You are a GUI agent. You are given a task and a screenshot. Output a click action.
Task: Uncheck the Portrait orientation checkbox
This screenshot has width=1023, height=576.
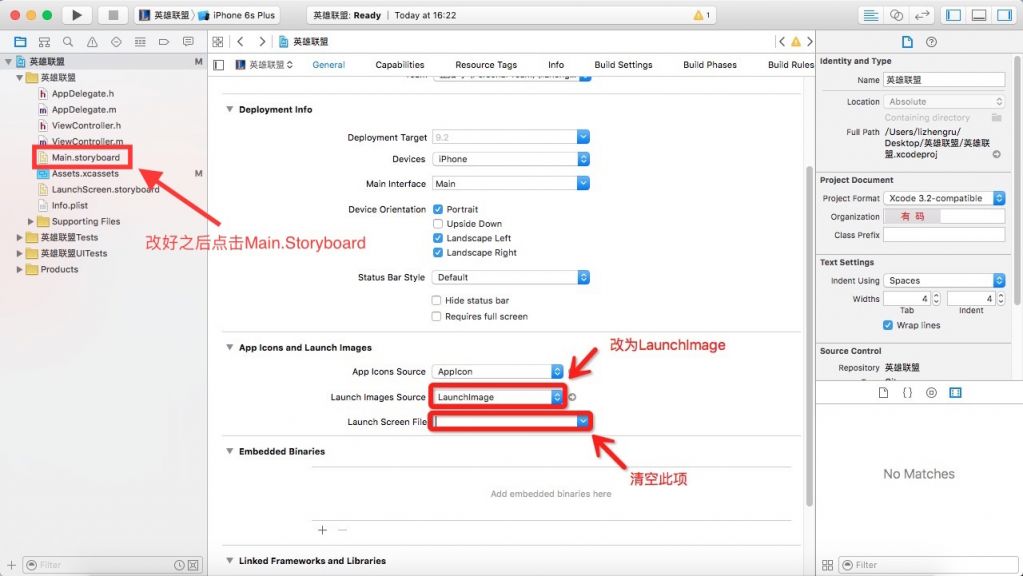pyautogui.click(x=438, y=209)
